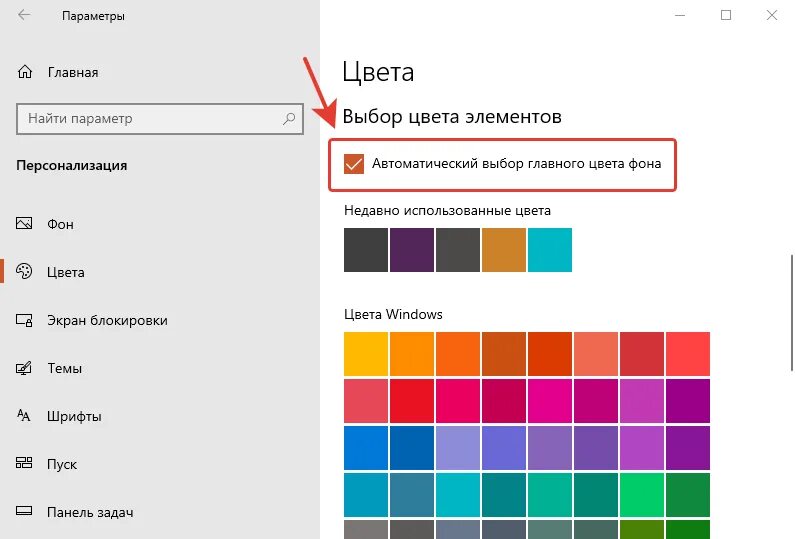Click the Панель задач icon

pos(24,511)
